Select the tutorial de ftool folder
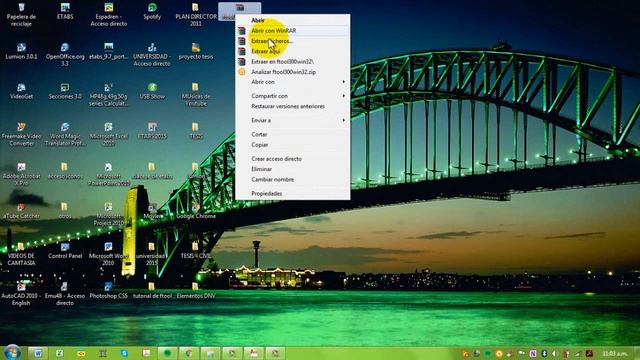The height and width of the screenshot is (360, 640). click(152, 291)
